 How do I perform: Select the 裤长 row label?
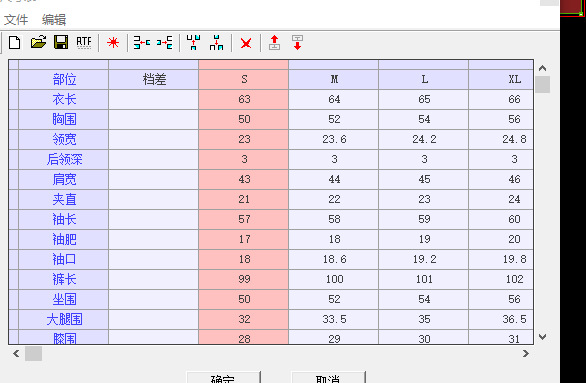[x=64, y=279]
